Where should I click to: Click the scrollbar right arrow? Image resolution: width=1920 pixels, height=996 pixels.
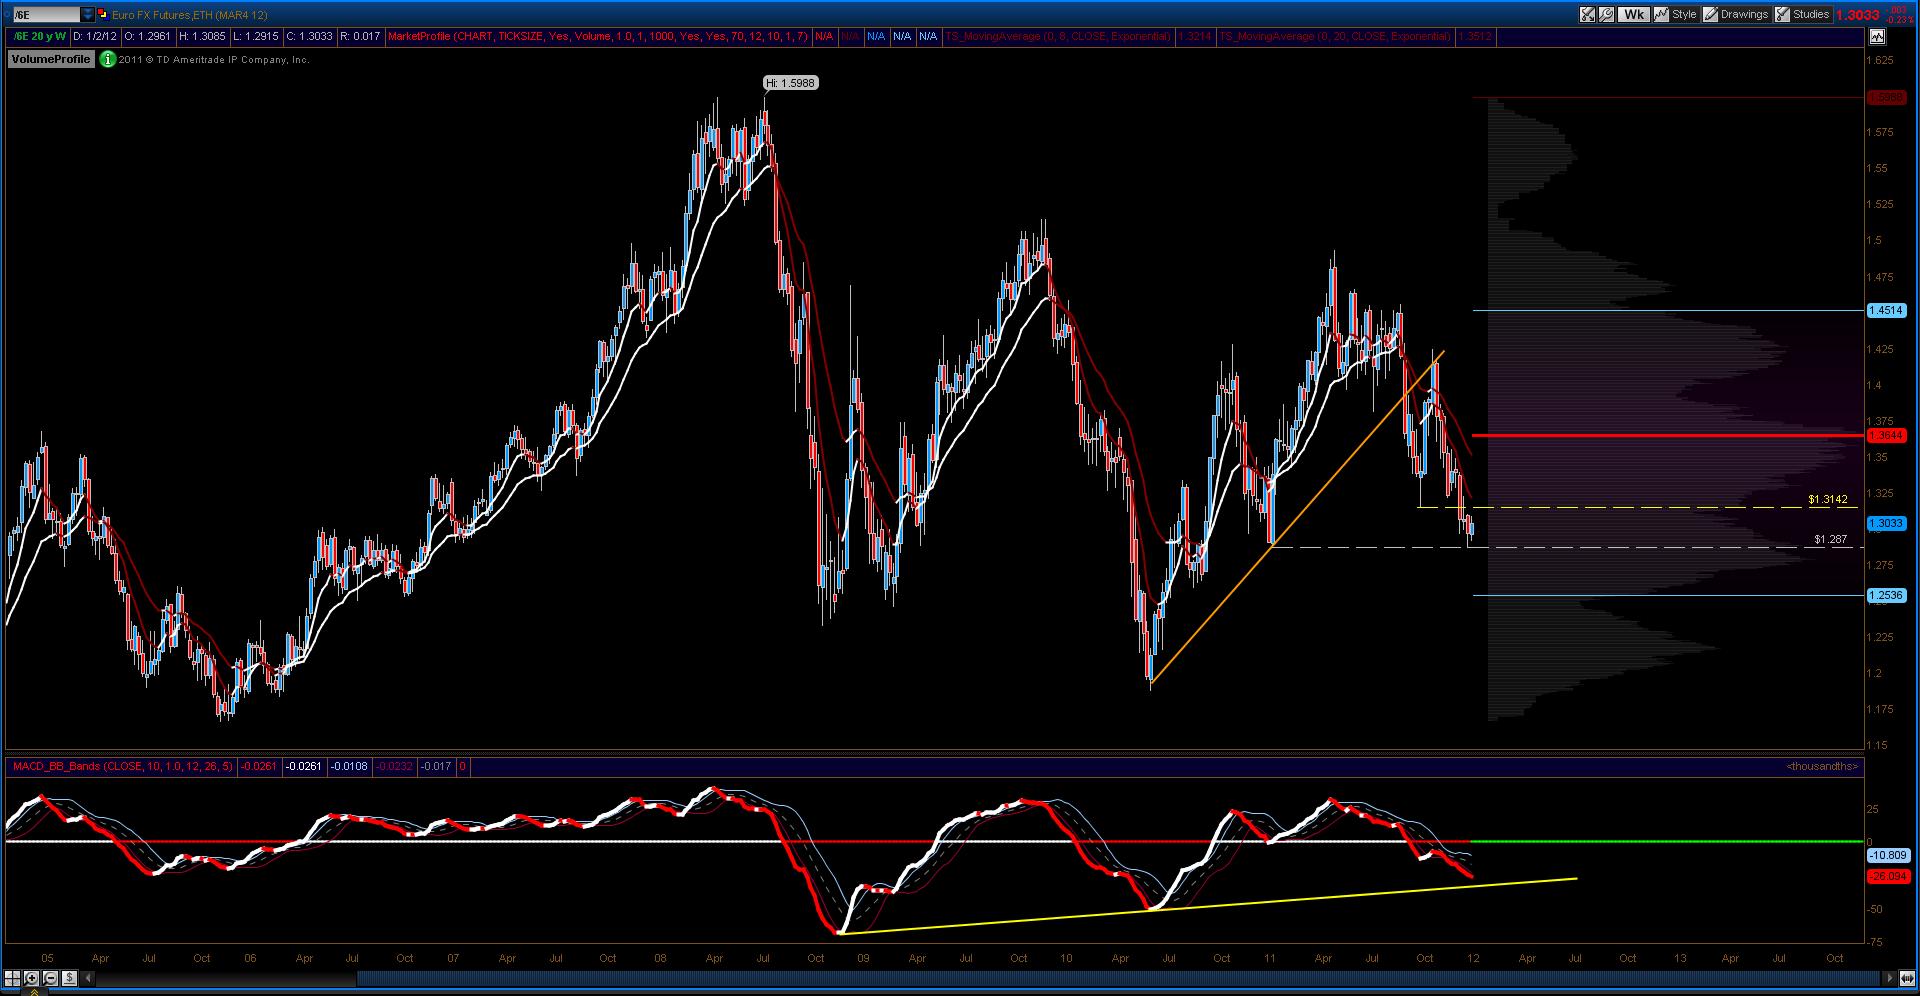[x=1890, y=978]
